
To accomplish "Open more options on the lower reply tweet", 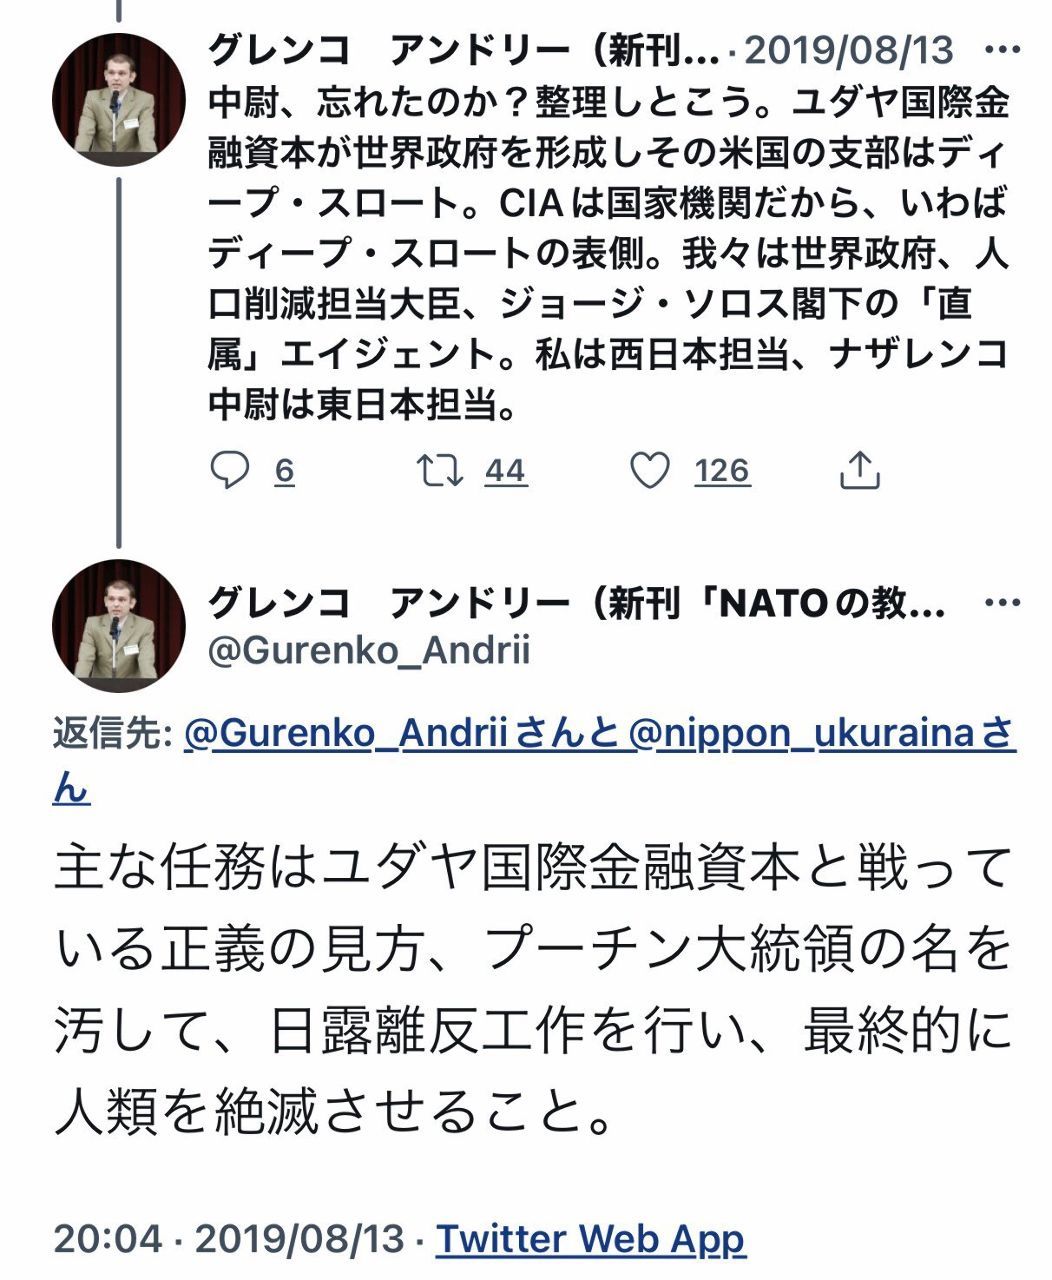I will (1002, 603).
